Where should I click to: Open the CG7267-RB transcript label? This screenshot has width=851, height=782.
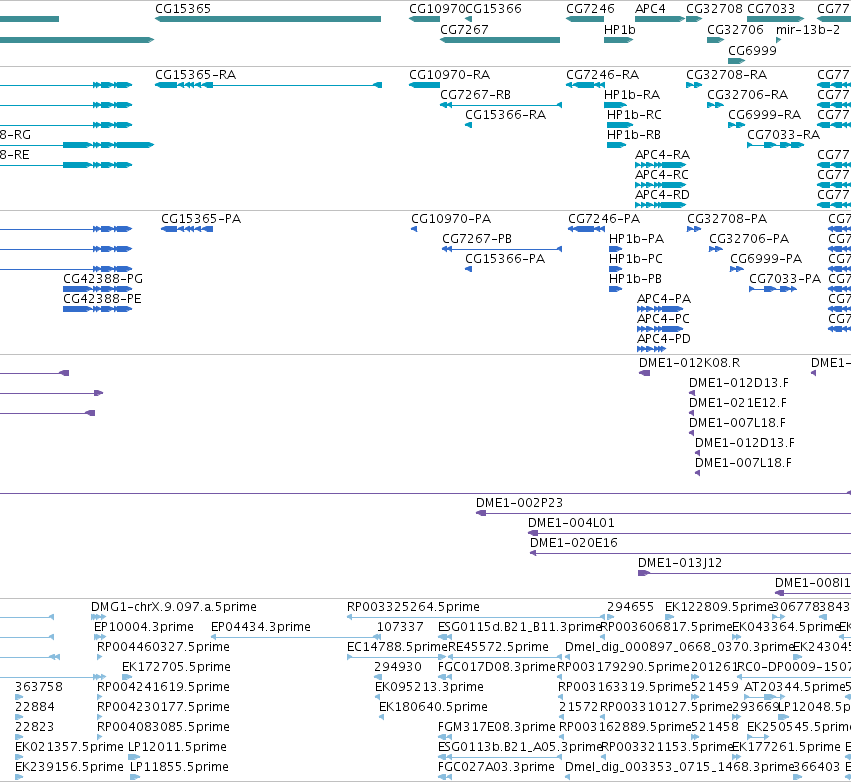click(475, 95)
